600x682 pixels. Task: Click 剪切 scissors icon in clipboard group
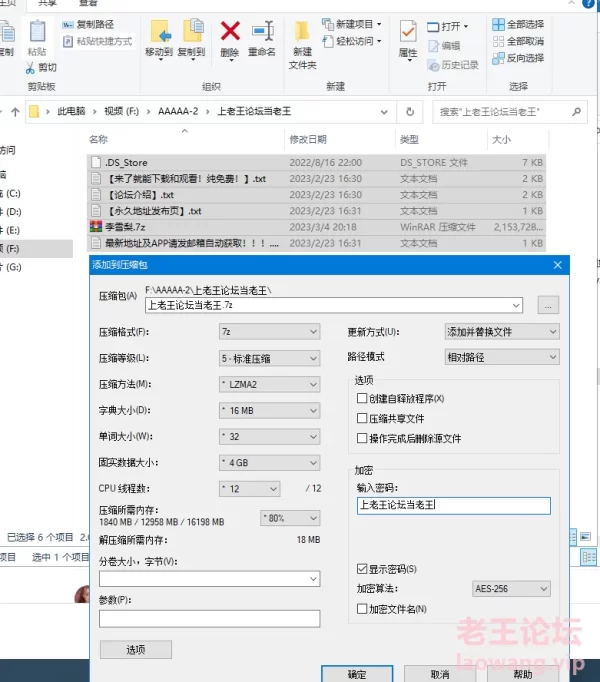[x=29, y=68]
